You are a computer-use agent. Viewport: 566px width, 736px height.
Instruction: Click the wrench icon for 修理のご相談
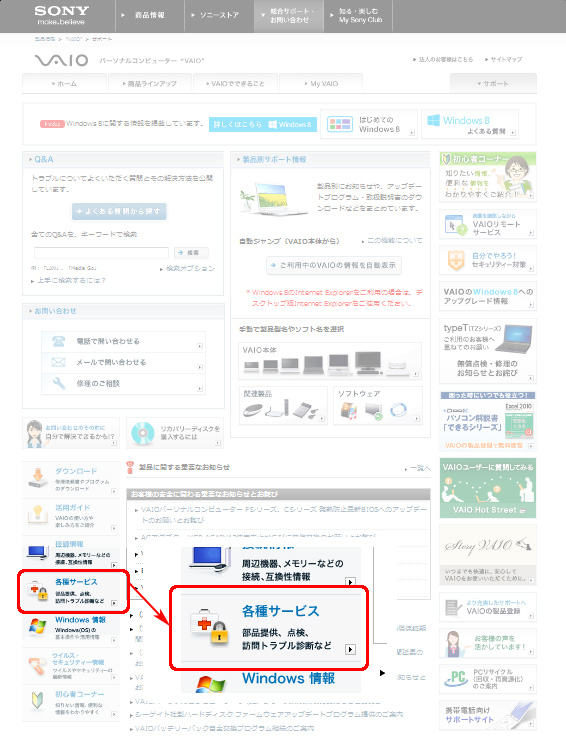[59, 383]
